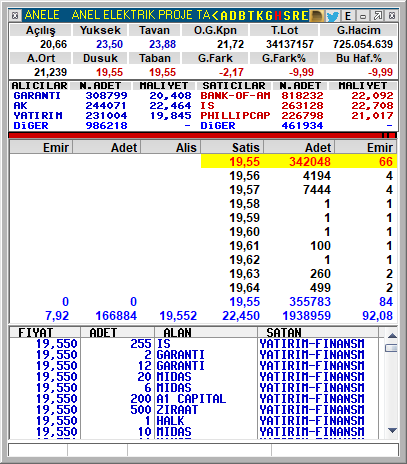Screen dimensions: 407x464
Task: Select the ZIRAAT 500 lot trade row
Action: click(x=194, y=410)
